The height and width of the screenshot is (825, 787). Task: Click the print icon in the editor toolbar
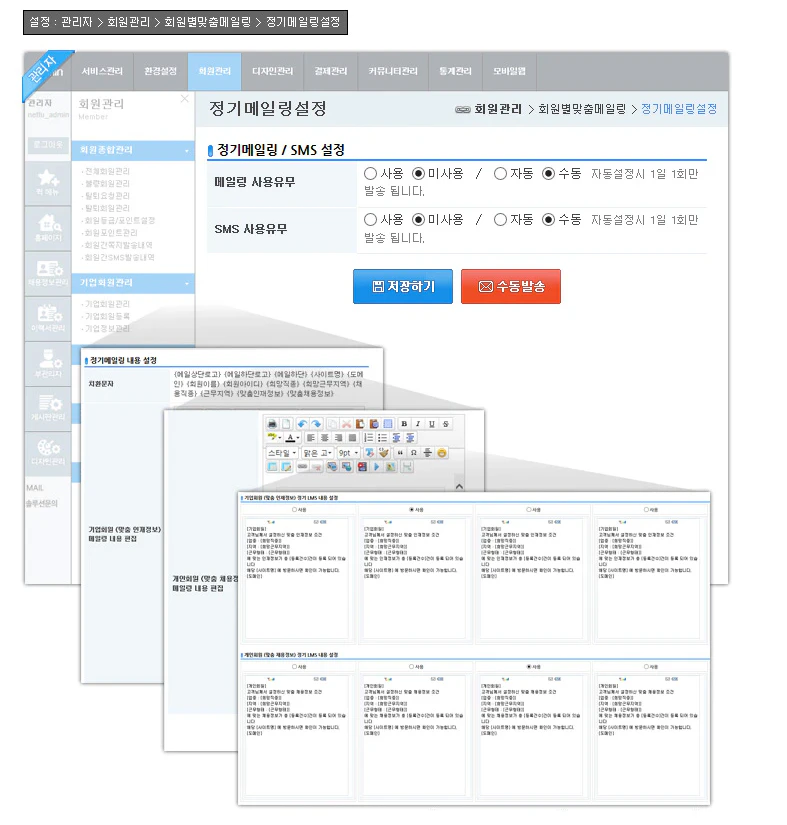point(272,424)
